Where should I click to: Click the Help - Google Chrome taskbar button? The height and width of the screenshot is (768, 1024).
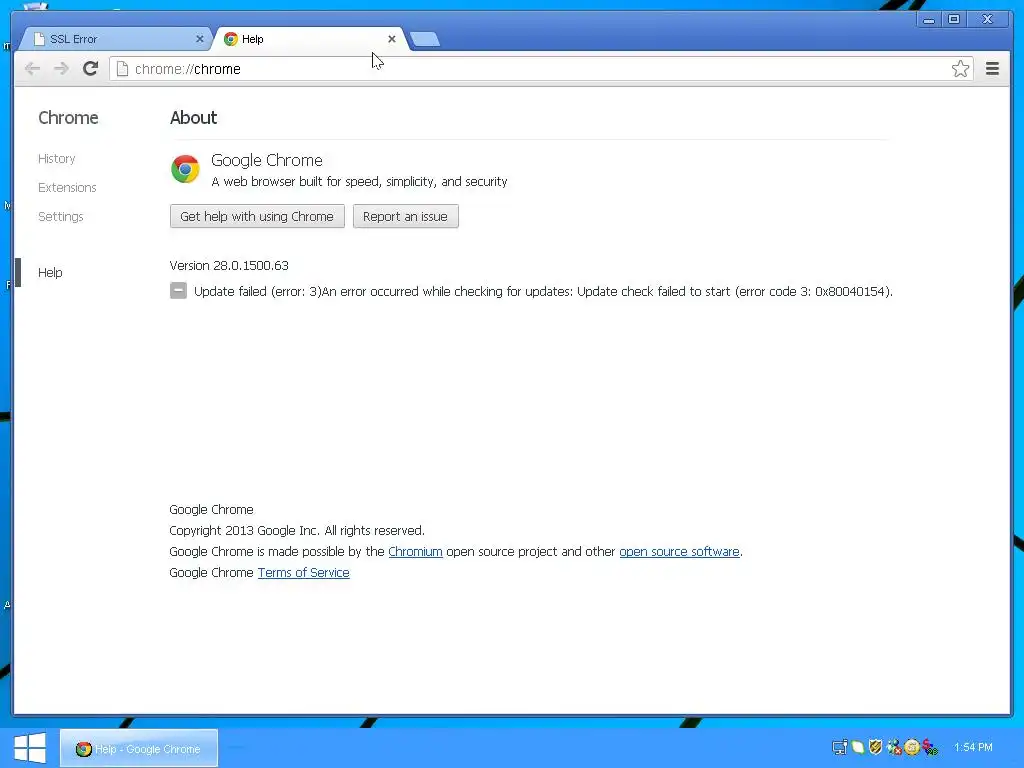click(x=138, y=748)
